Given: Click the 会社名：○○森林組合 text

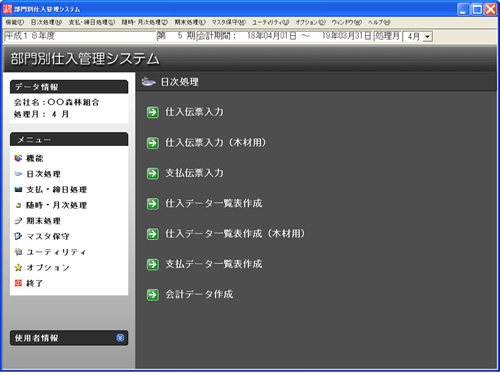Looking at the screenshot, I should coord(57,102).
